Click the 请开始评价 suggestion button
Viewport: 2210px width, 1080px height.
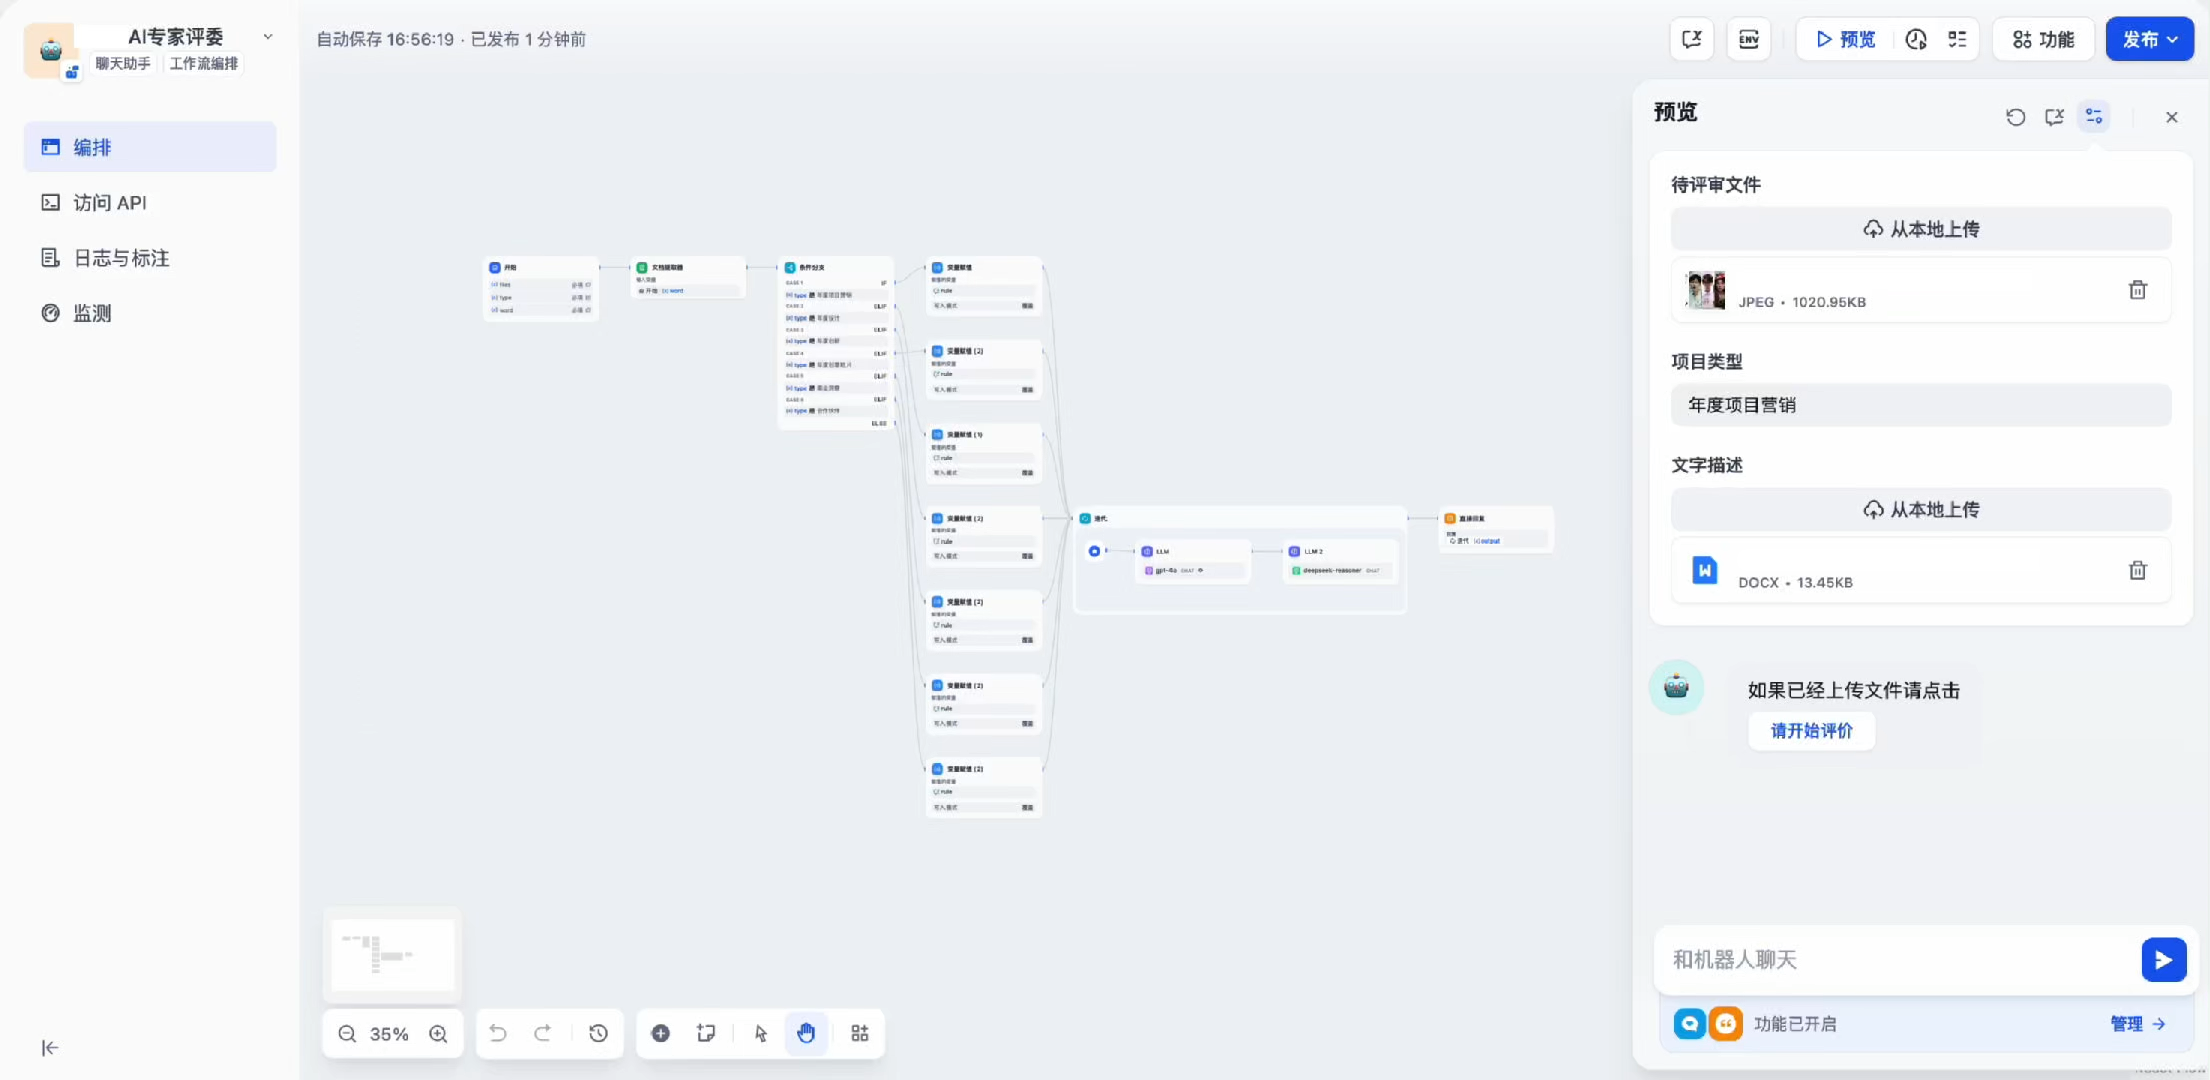click(x=1812, y=731)
